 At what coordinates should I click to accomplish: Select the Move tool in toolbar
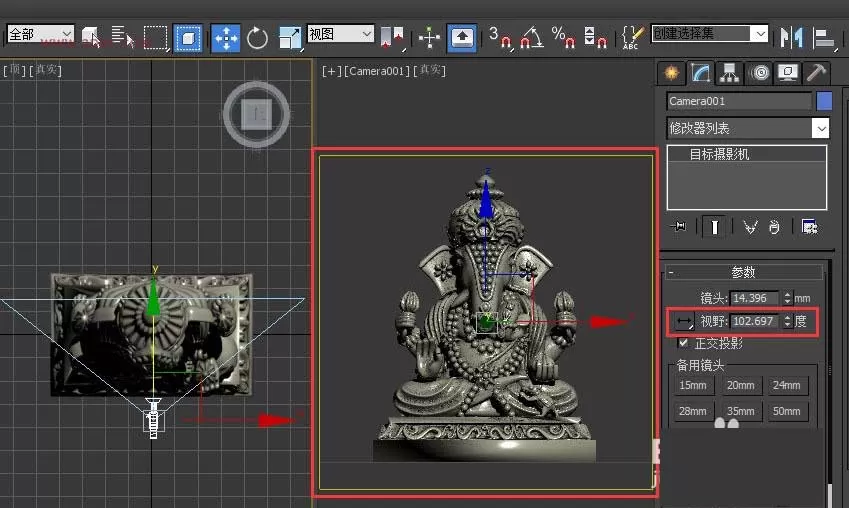click(x=225, y=38)
